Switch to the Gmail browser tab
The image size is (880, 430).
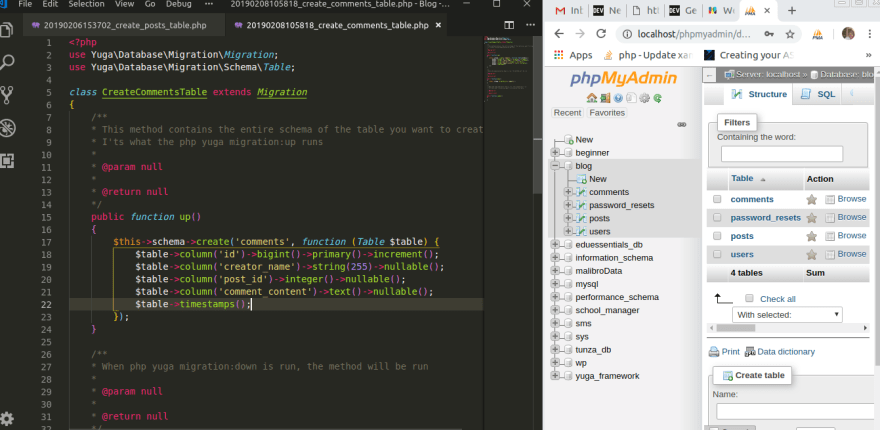568,11
